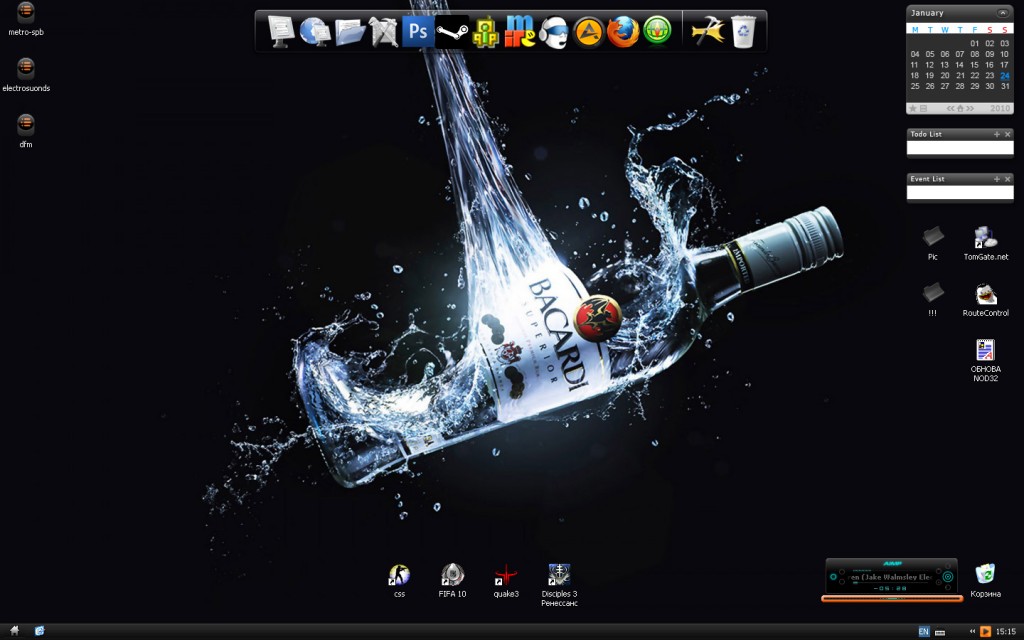1024x640 pixels.
Task: Open the ОБНОВА NOD32 file
Action: tap(985, 360)
